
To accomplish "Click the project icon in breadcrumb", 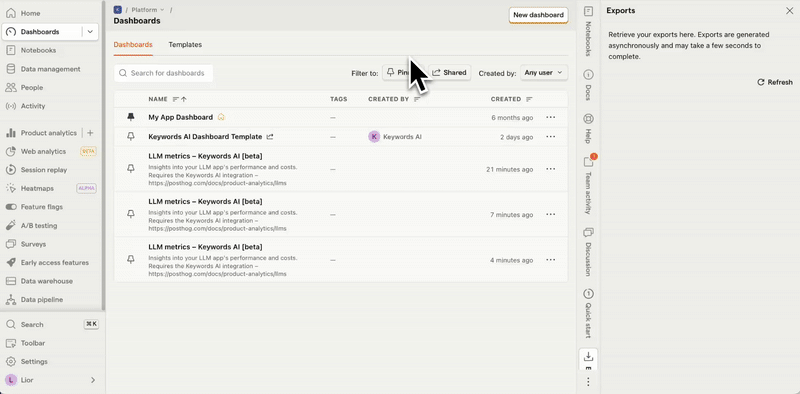I will pos(118,9).
